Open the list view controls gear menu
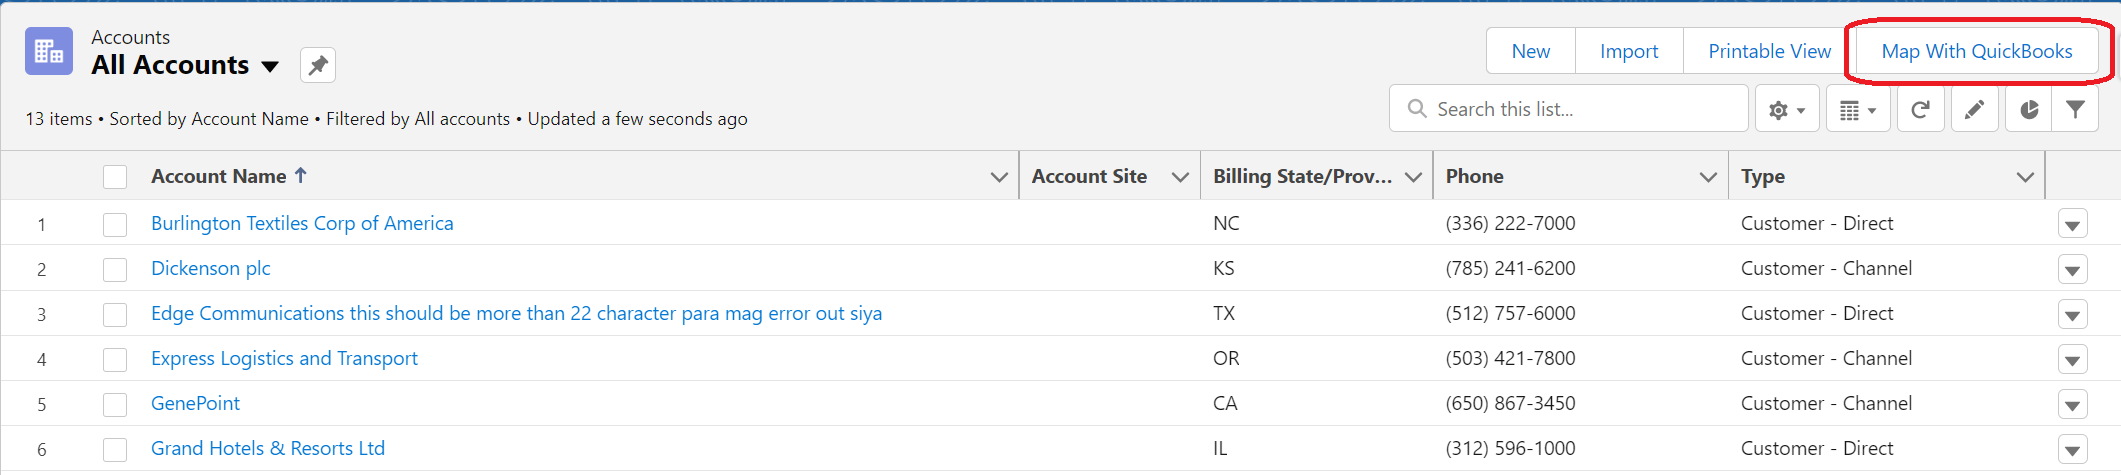 click(1786, 109)
